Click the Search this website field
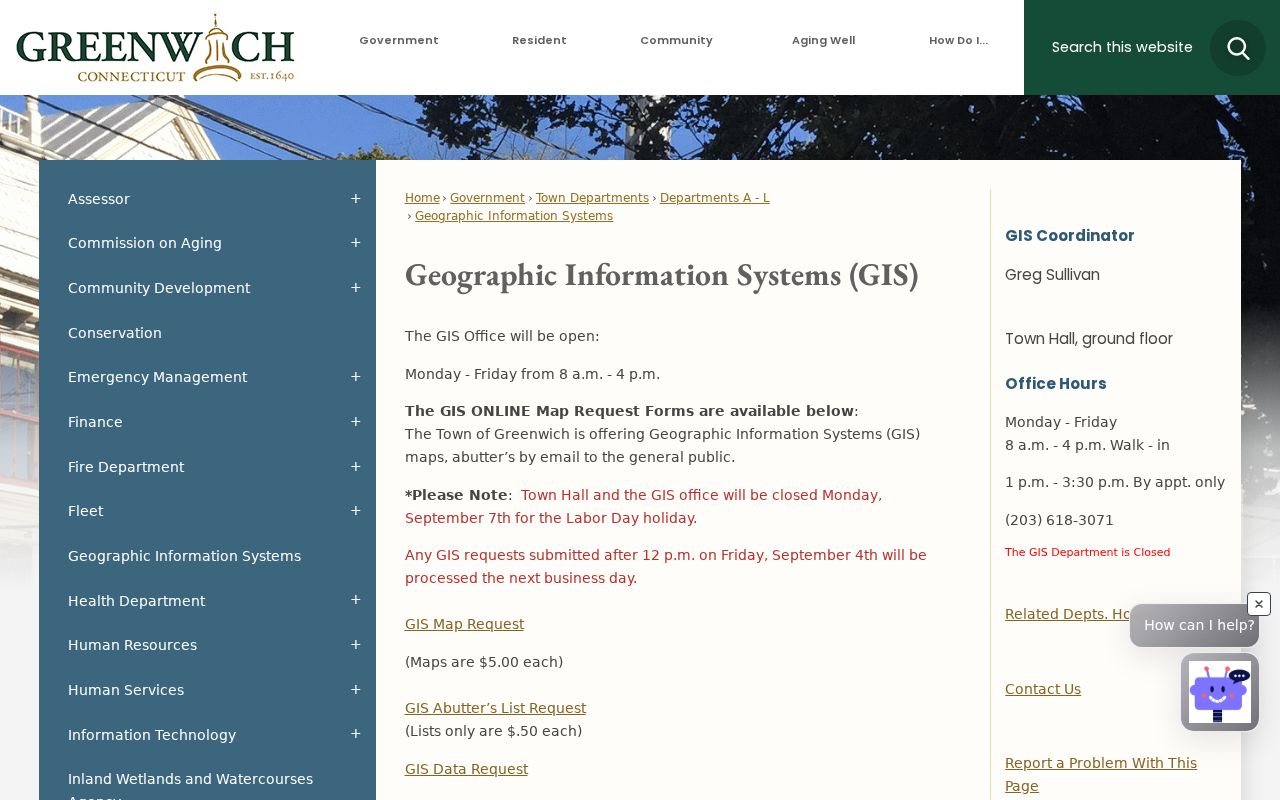The width and height of the screenshot is (1280, 800). click(1122, 47)
